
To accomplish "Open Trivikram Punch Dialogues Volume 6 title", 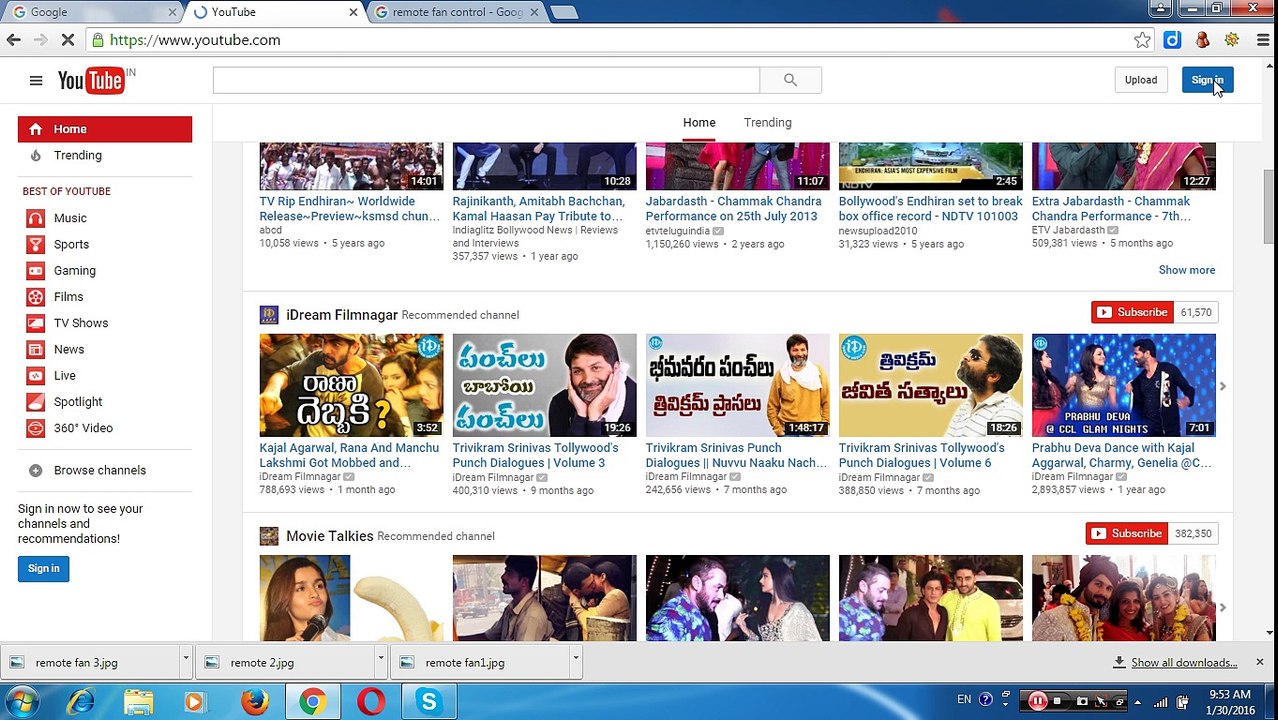I will point(921,455).
